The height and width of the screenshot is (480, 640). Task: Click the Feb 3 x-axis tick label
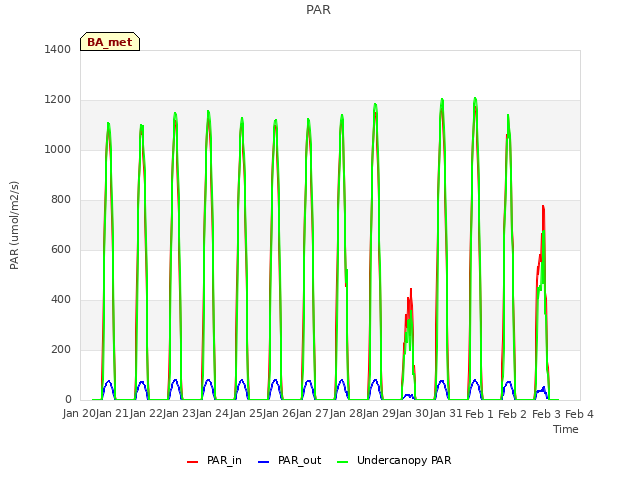(x=546, y=414)
